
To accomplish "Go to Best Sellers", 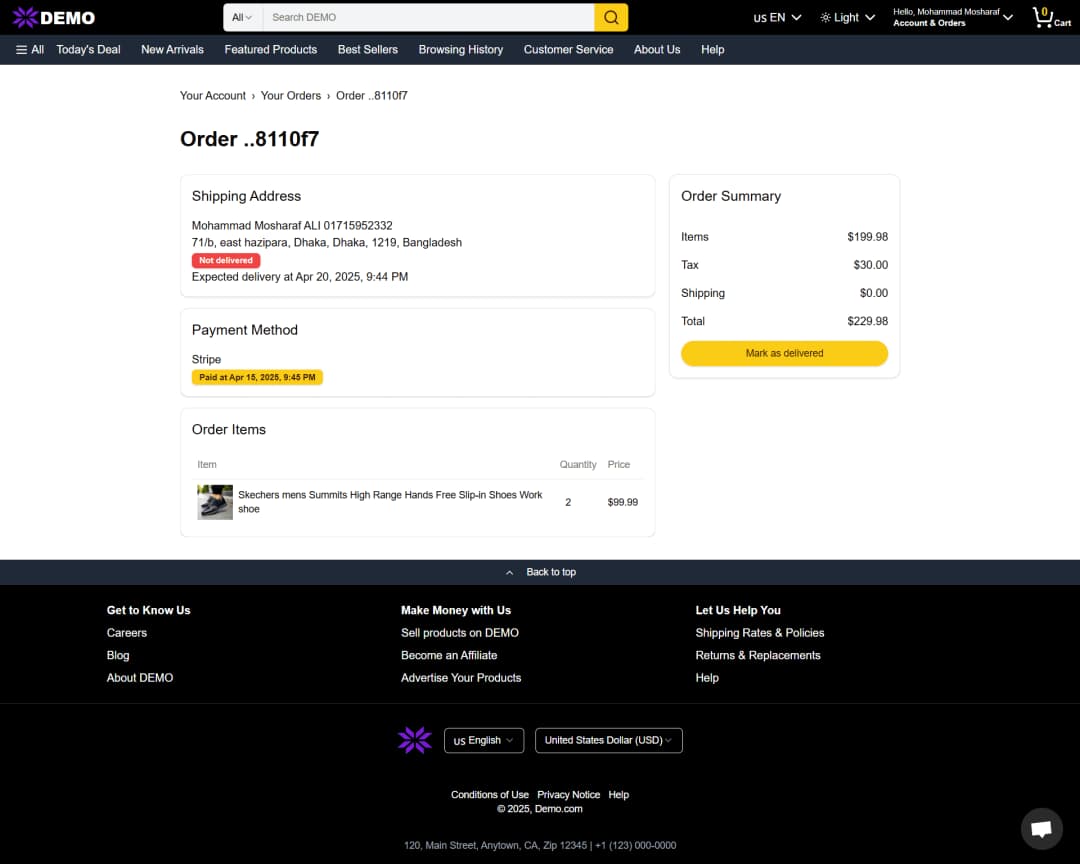I will coord(368,50).
